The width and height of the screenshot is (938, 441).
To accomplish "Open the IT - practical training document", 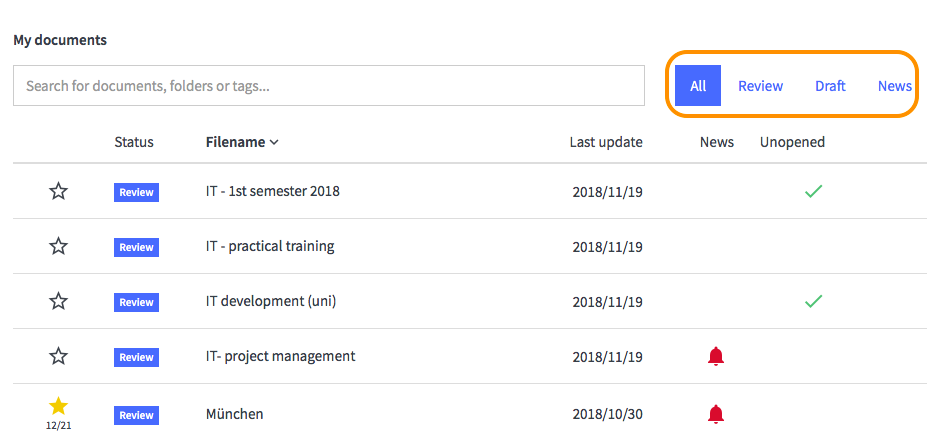I will point(270,246).
